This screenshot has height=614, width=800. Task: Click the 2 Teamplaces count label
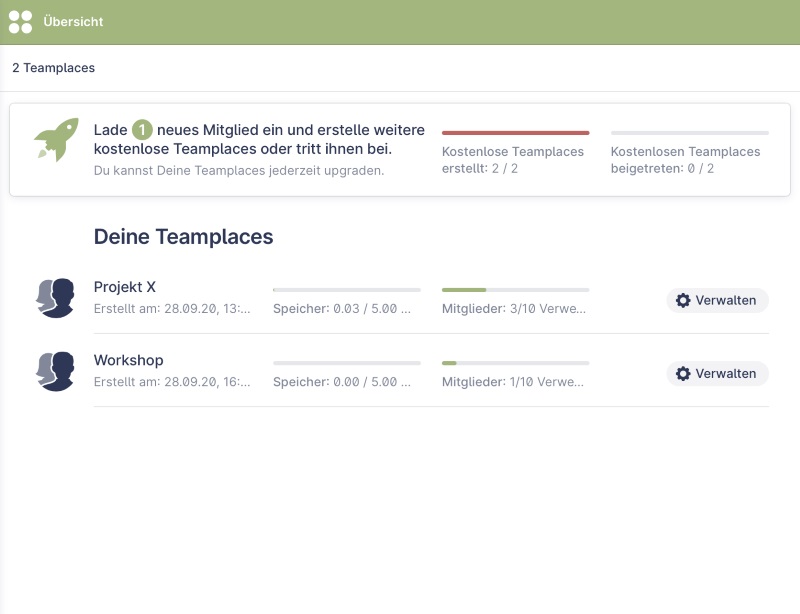53,68
